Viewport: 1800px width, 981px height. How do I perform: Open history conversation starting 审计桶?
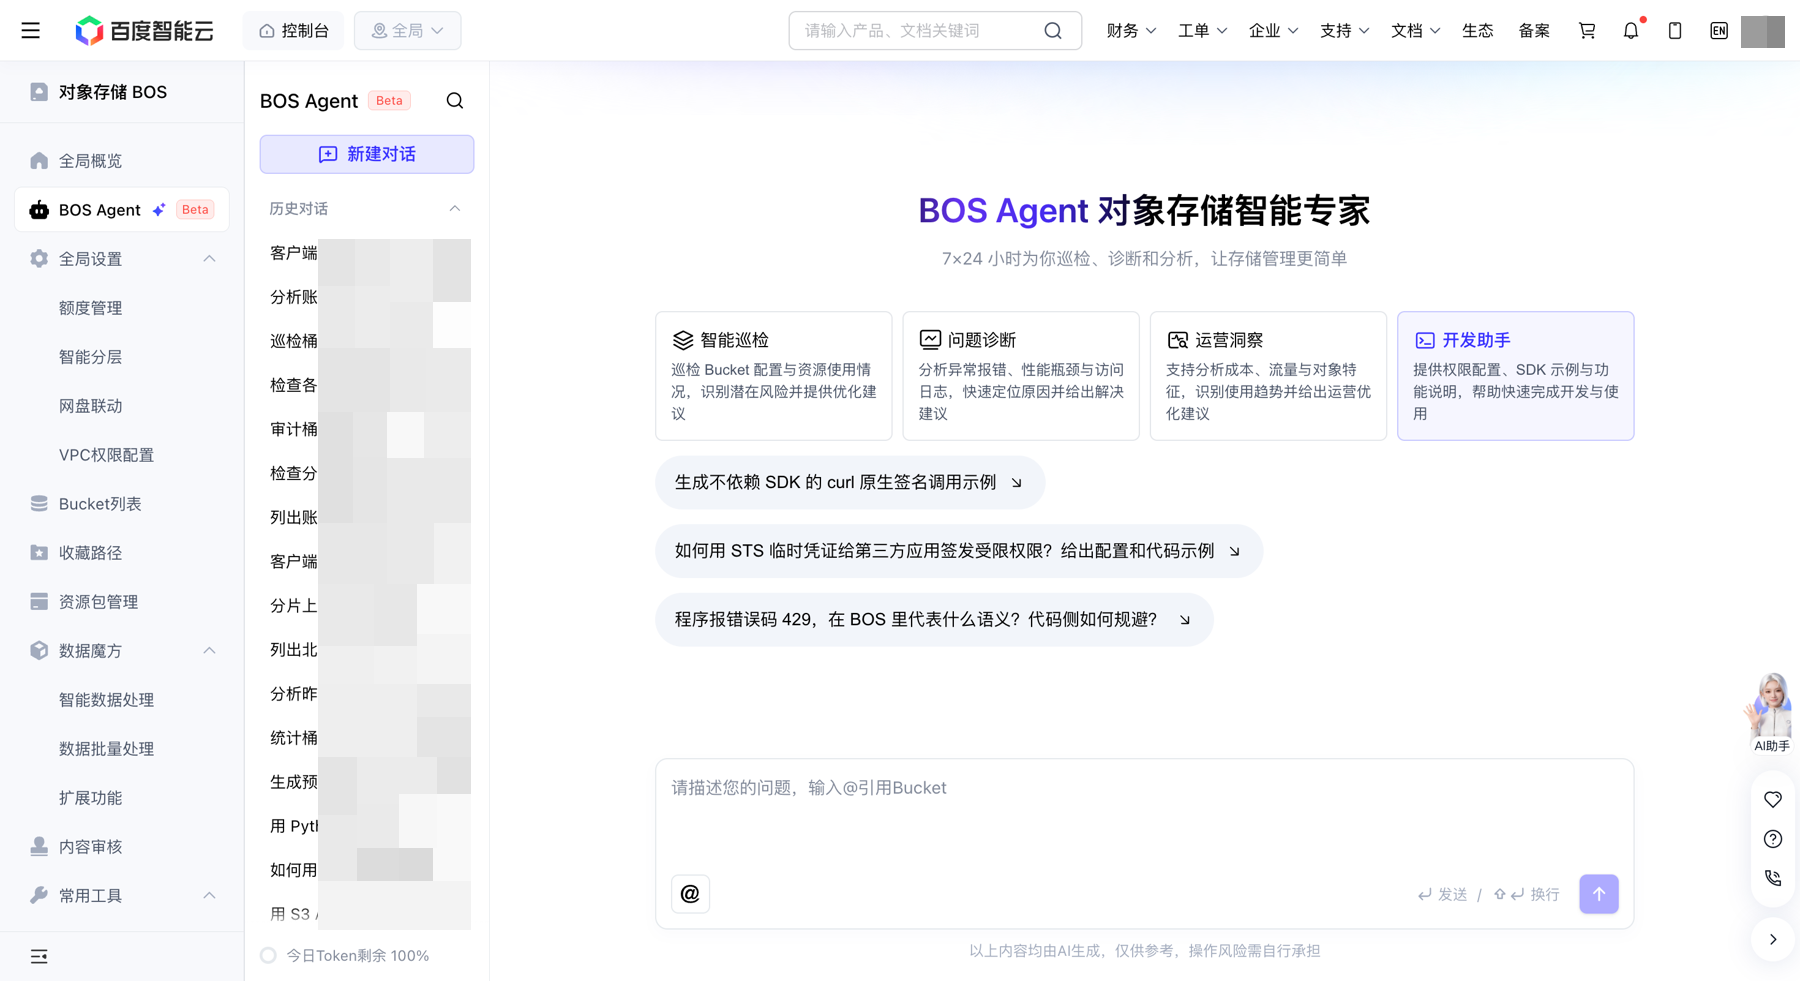[x=366, y=429]
